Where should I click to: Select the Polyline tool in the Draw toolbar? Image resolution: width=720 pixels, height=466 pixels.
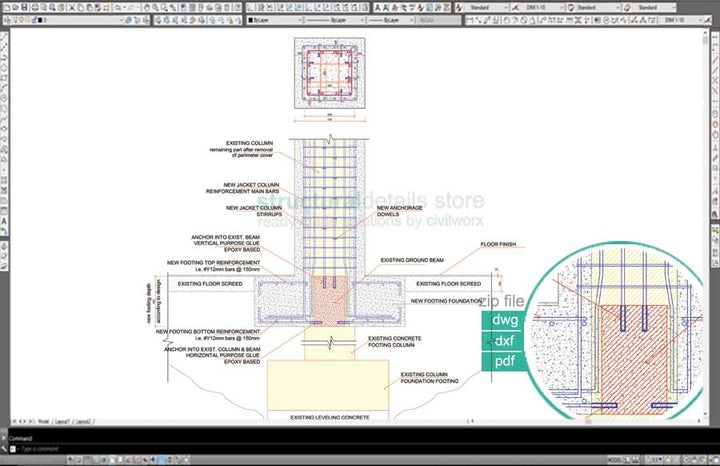point(4,57)
